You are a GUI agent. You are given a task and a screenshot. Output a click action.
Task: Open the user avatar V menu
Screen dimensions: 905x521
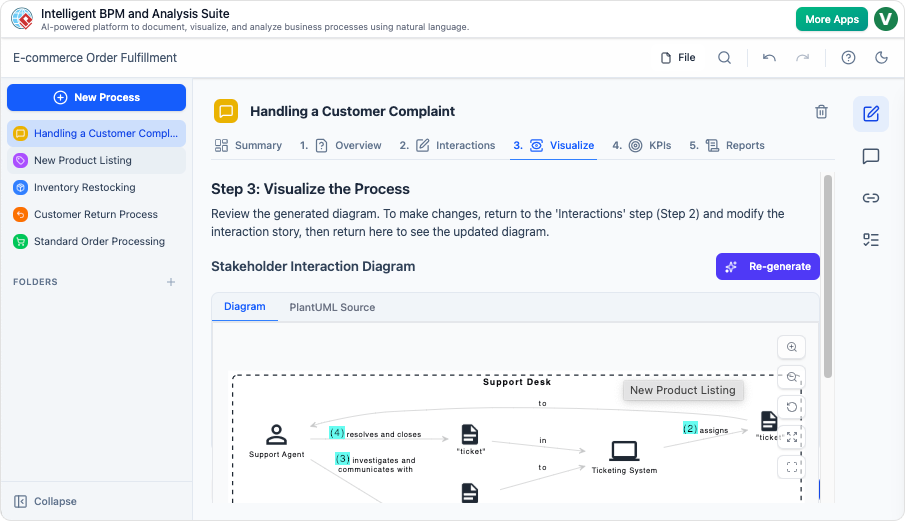(x=885, y=19)
